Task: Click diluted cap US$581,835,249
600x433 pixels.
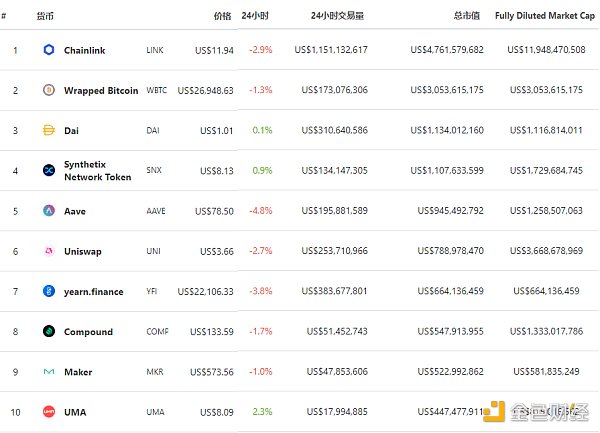Action: [546, 371]
